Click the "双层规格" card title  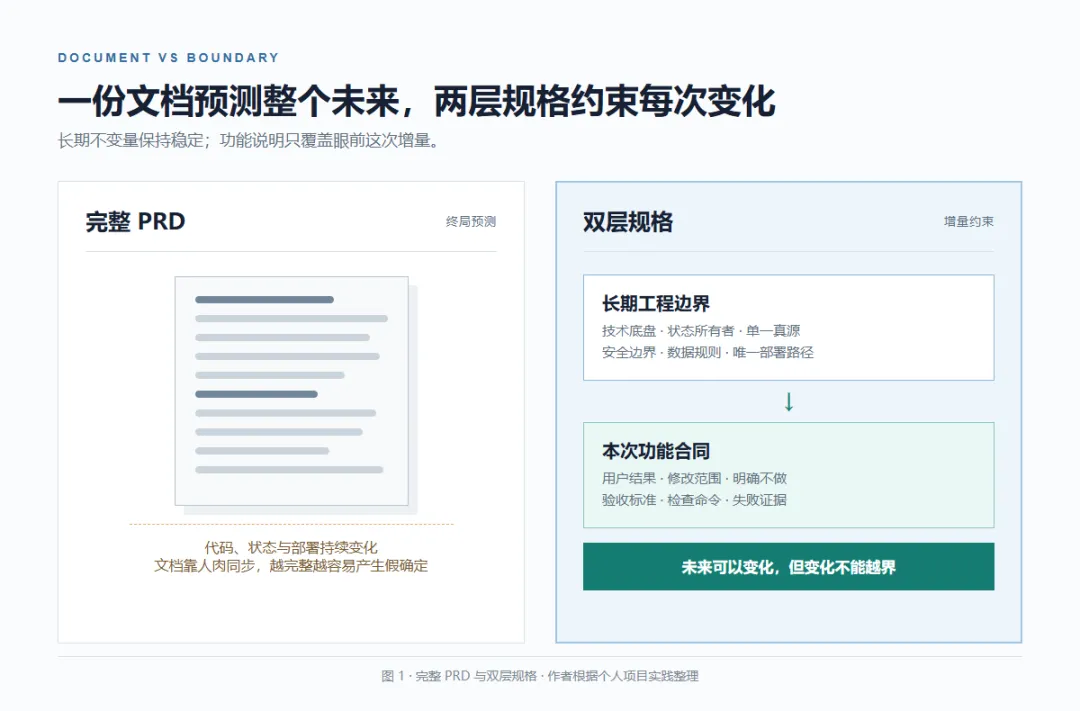pos(627,222)
